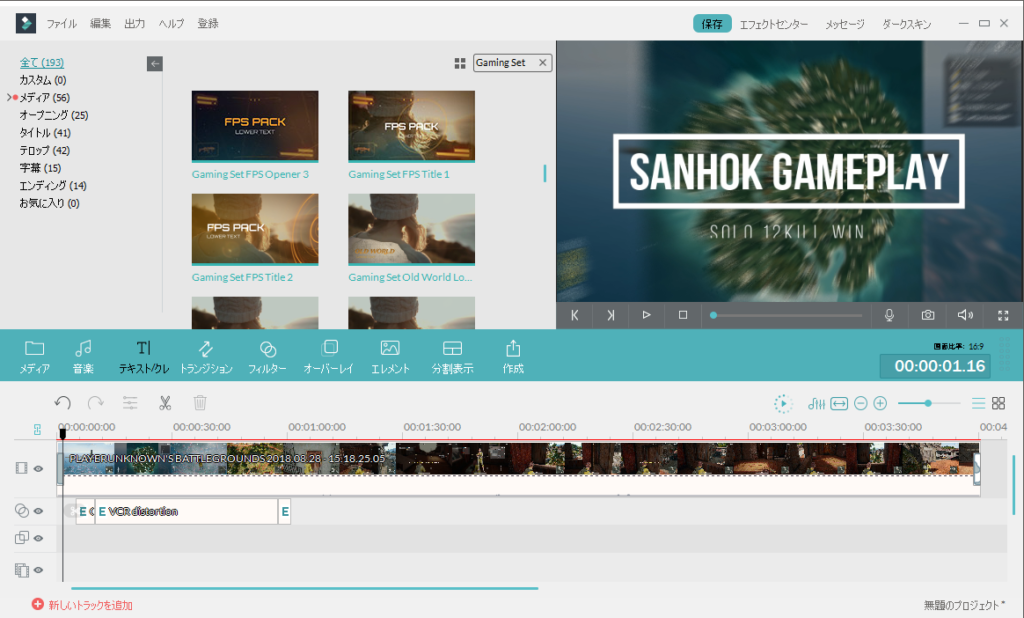Click the timeline snap marker icon
Viewport: 1024px width, 618px height.
tap(37, 429)
